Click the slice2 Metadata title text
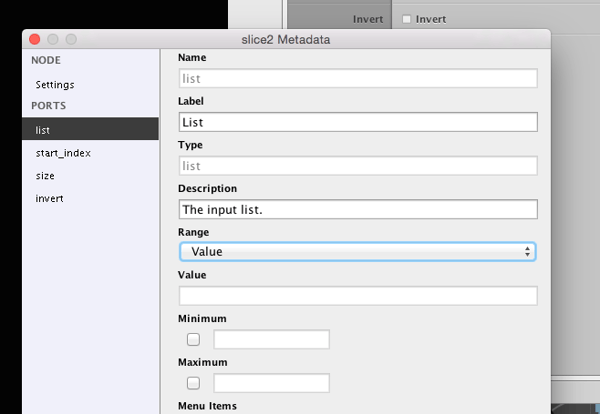This screenshot has width=600, height=414. click(x=285, y=39)
